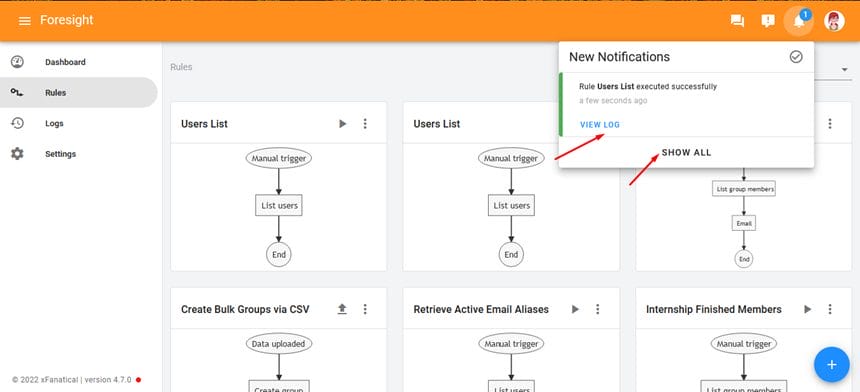Click the Rules breadcrumb label
This screenshot has width=860, height=392.
[x=181, y=67]
